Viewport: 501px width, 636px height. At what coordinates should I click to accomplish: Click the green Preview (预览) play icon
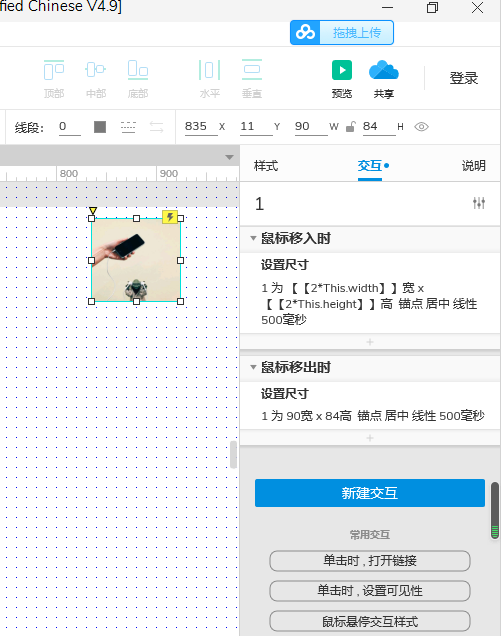click(342, 70)
